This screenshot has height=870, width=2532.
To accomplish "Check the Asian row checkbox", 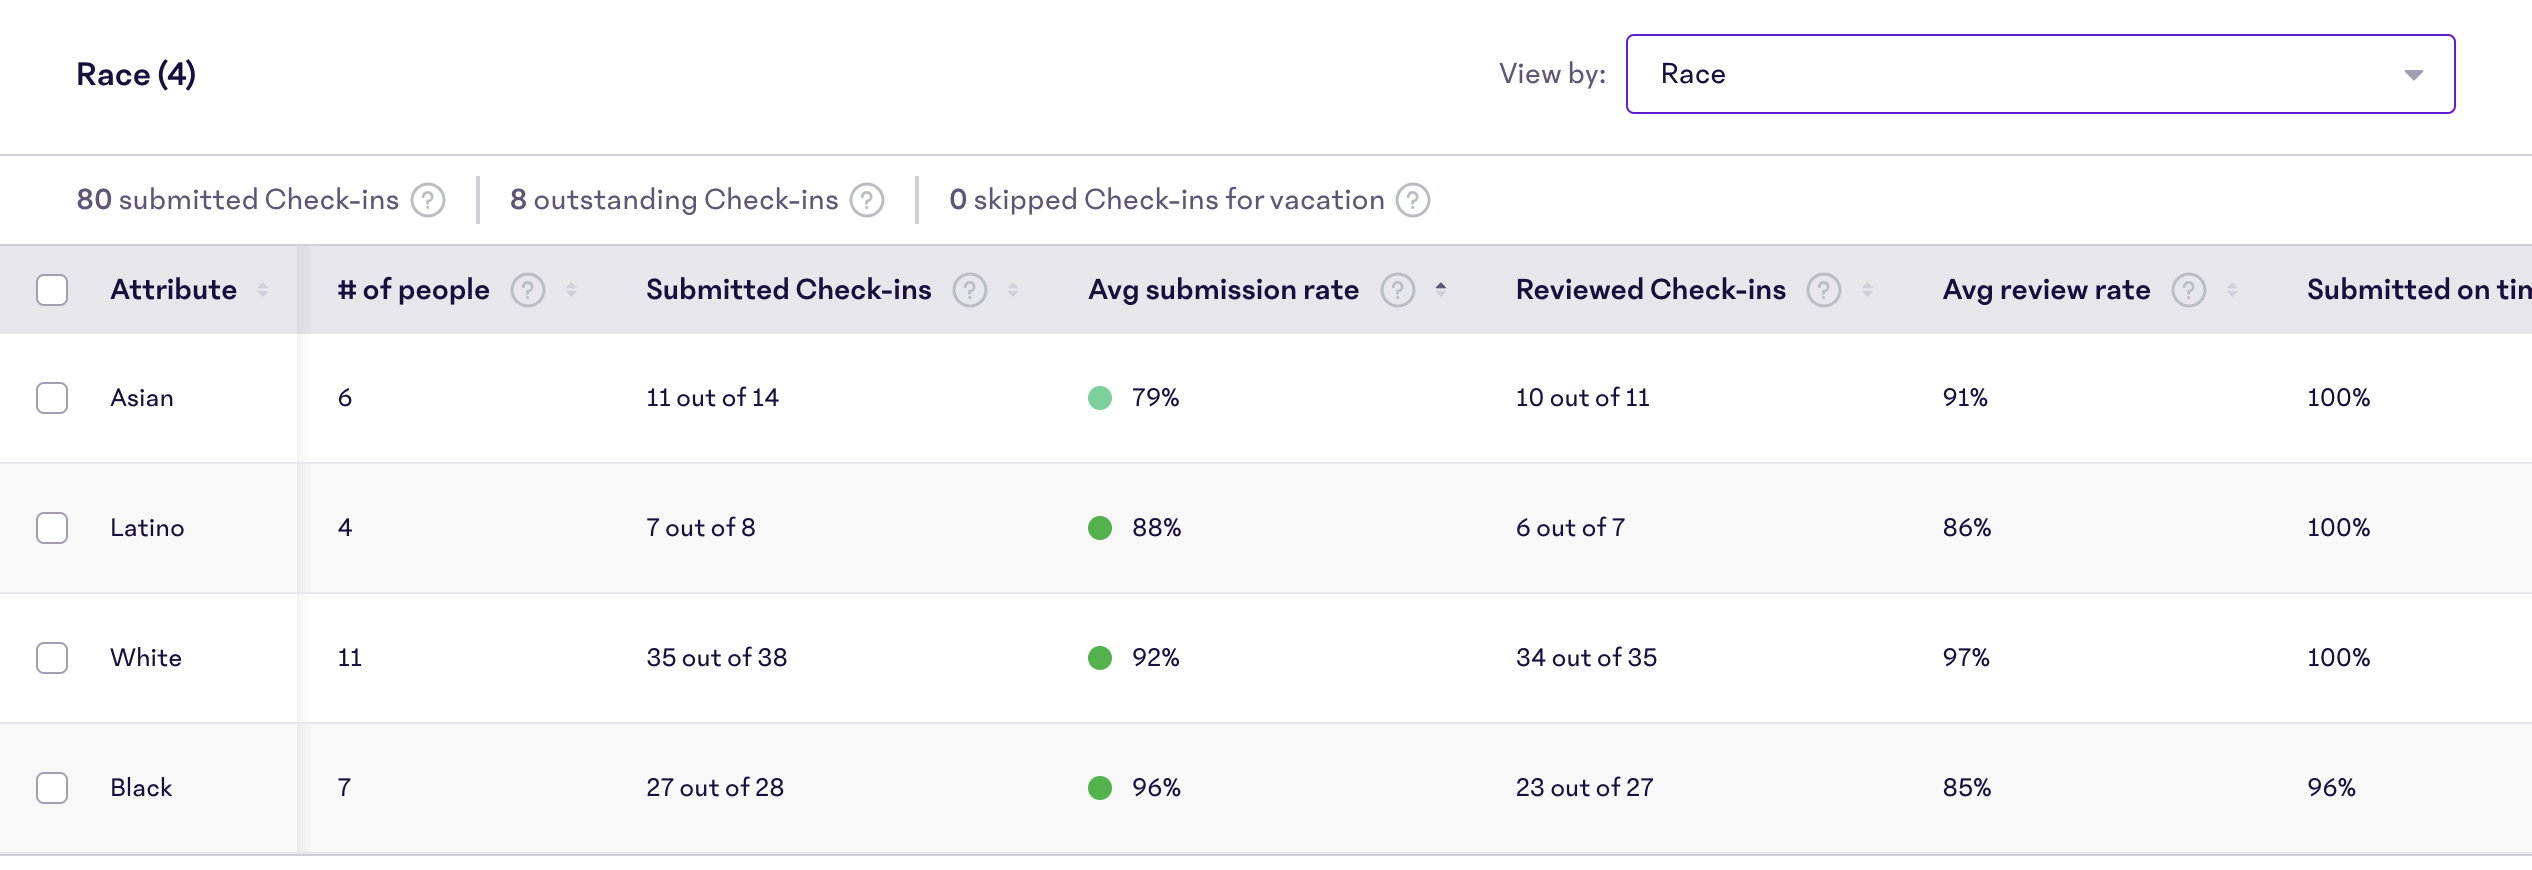I will tap(52, 398).
